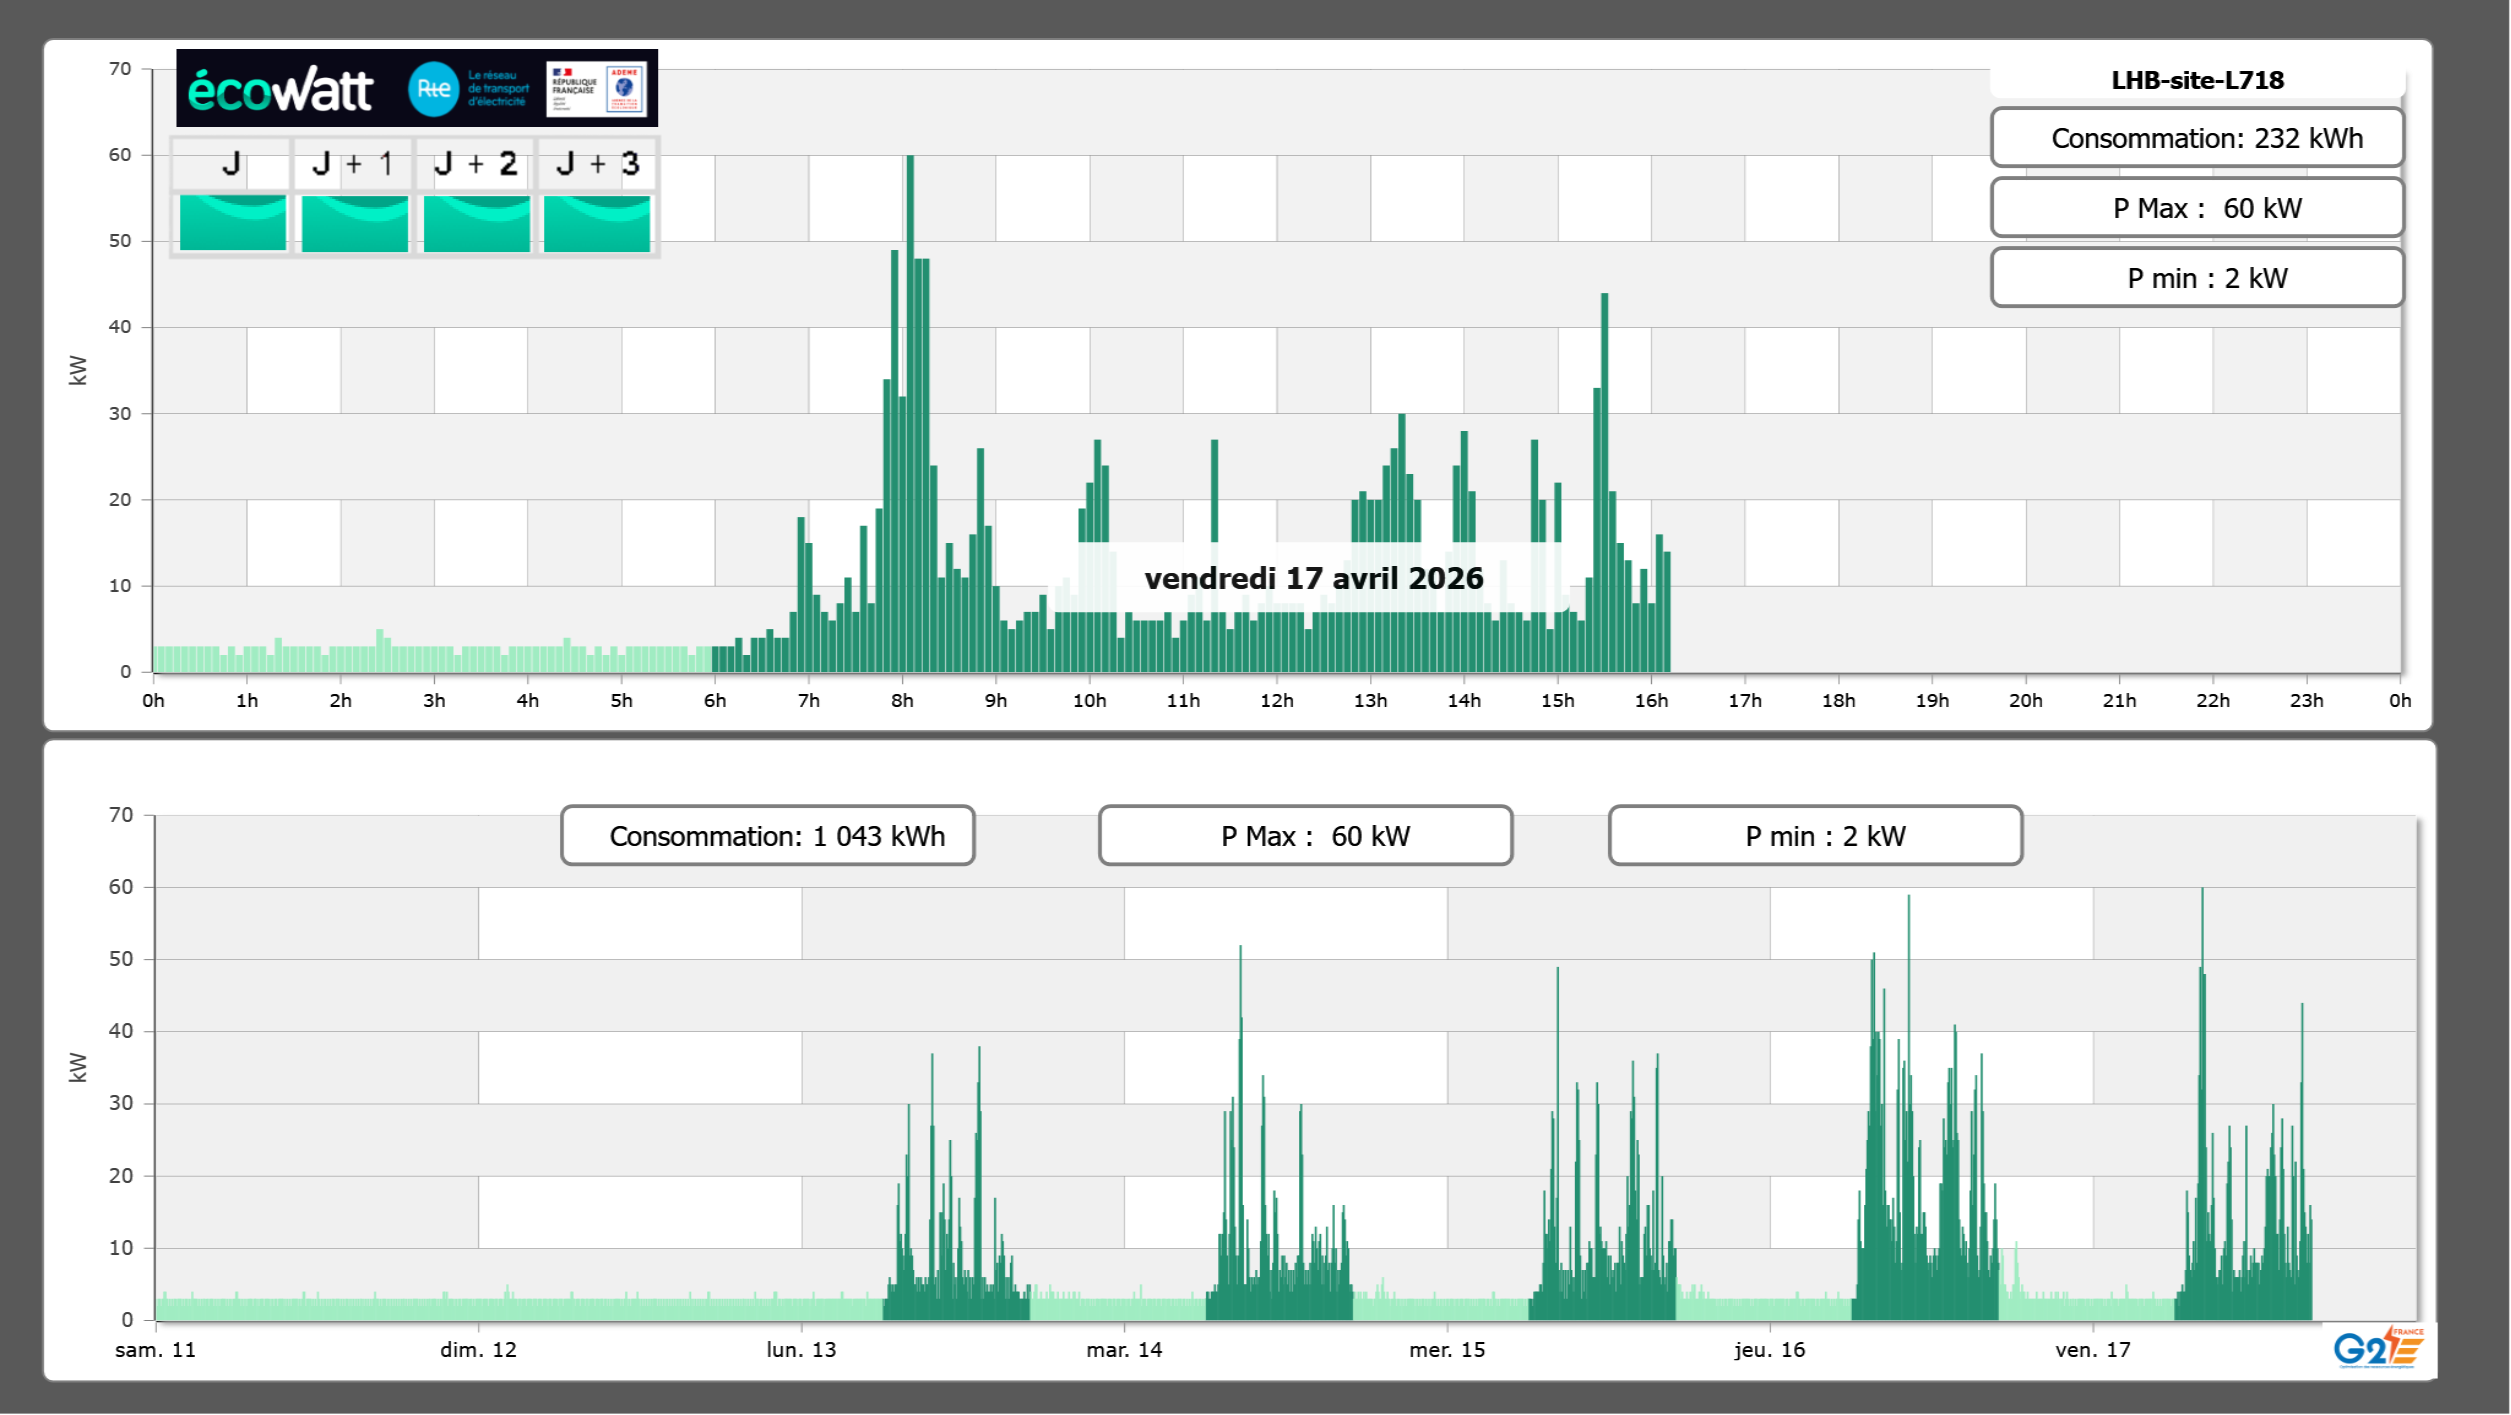Click the daily P Max : 60 kW box
The image size is (2511, 1415).
2197,208
